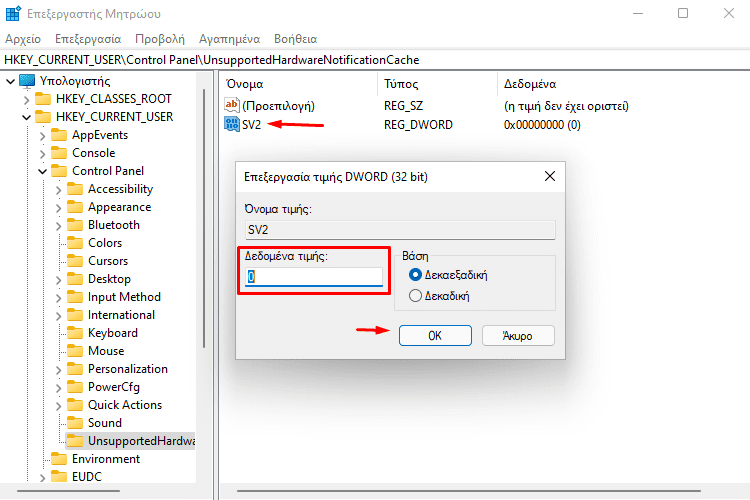Click the EUDC folder icon
750x500 pixels.
[59, 477]
